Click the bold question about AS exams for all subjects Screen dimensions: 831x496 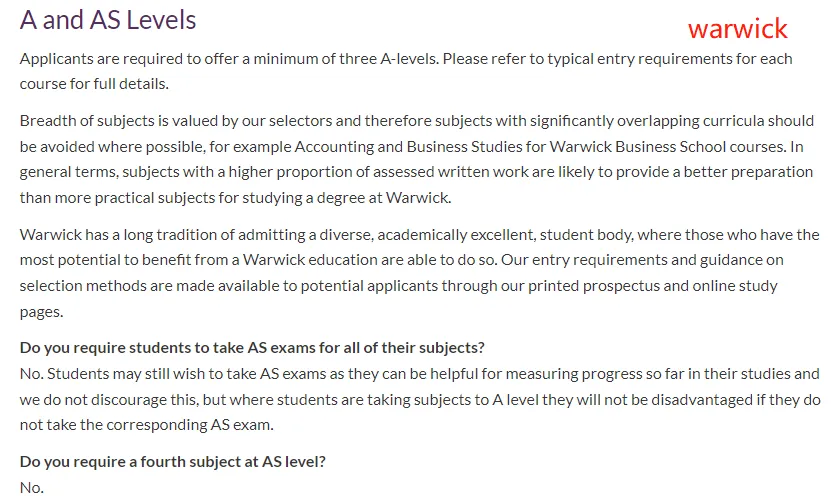coord(252,348)
